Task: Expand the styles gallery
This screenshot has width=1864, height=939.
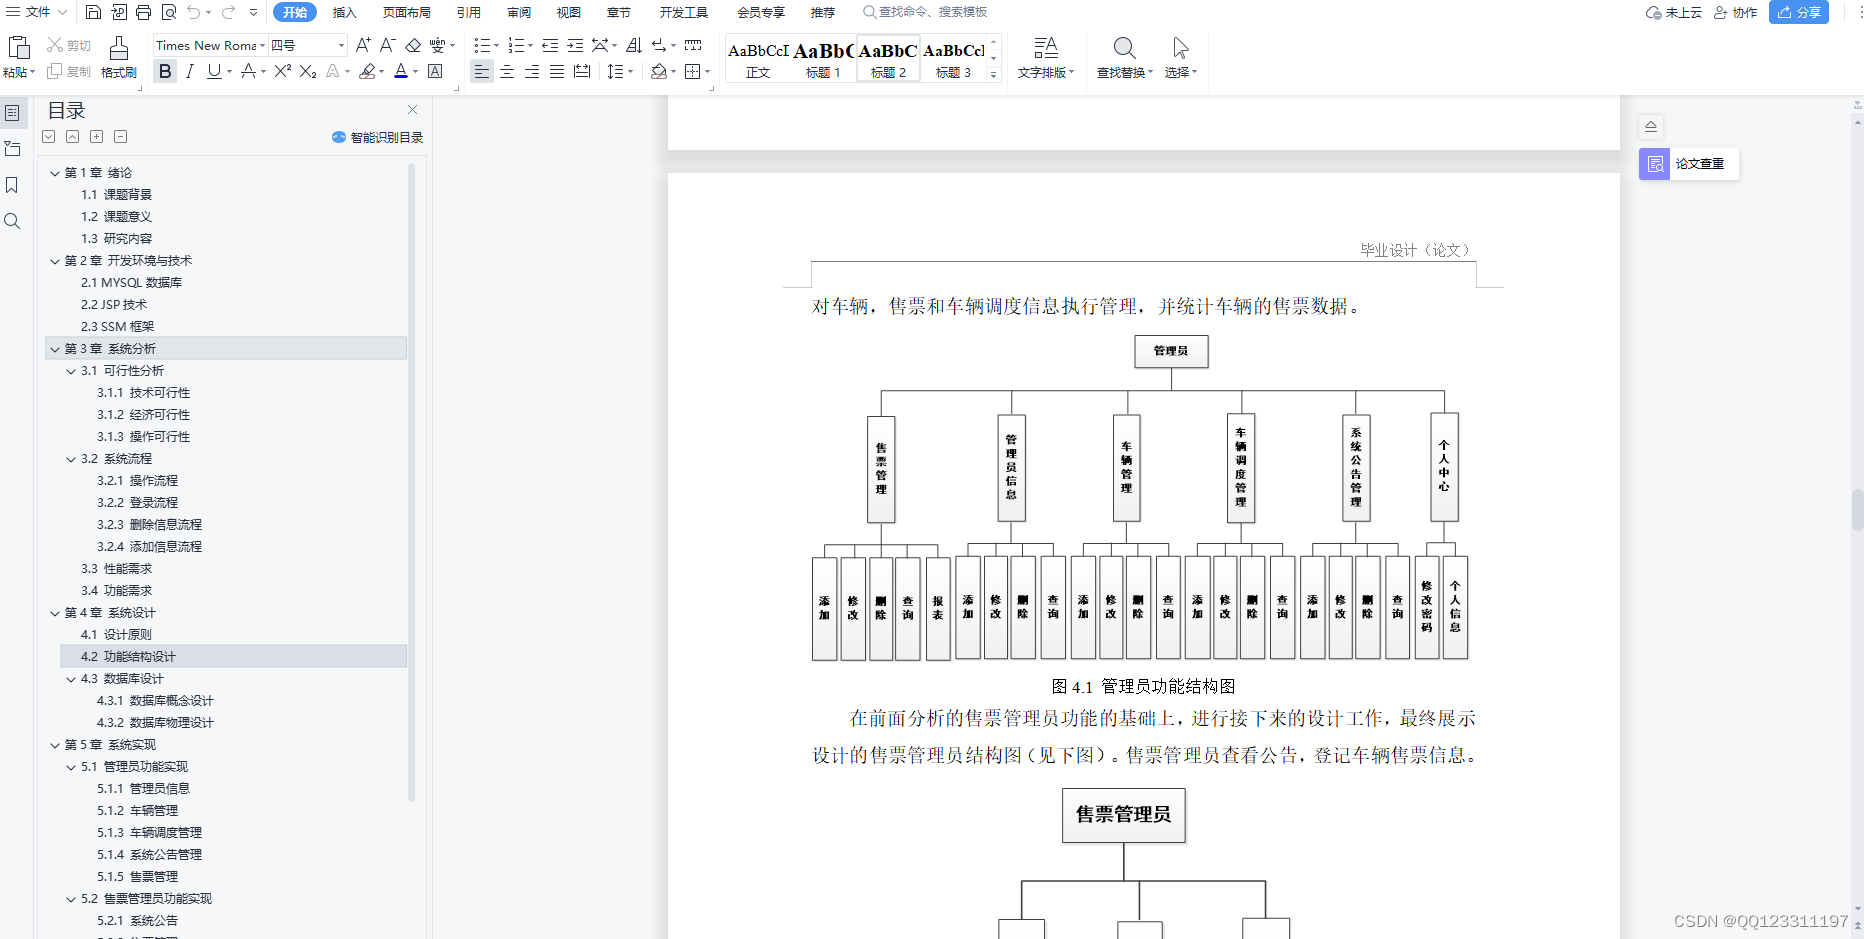Action: [993, 75]
